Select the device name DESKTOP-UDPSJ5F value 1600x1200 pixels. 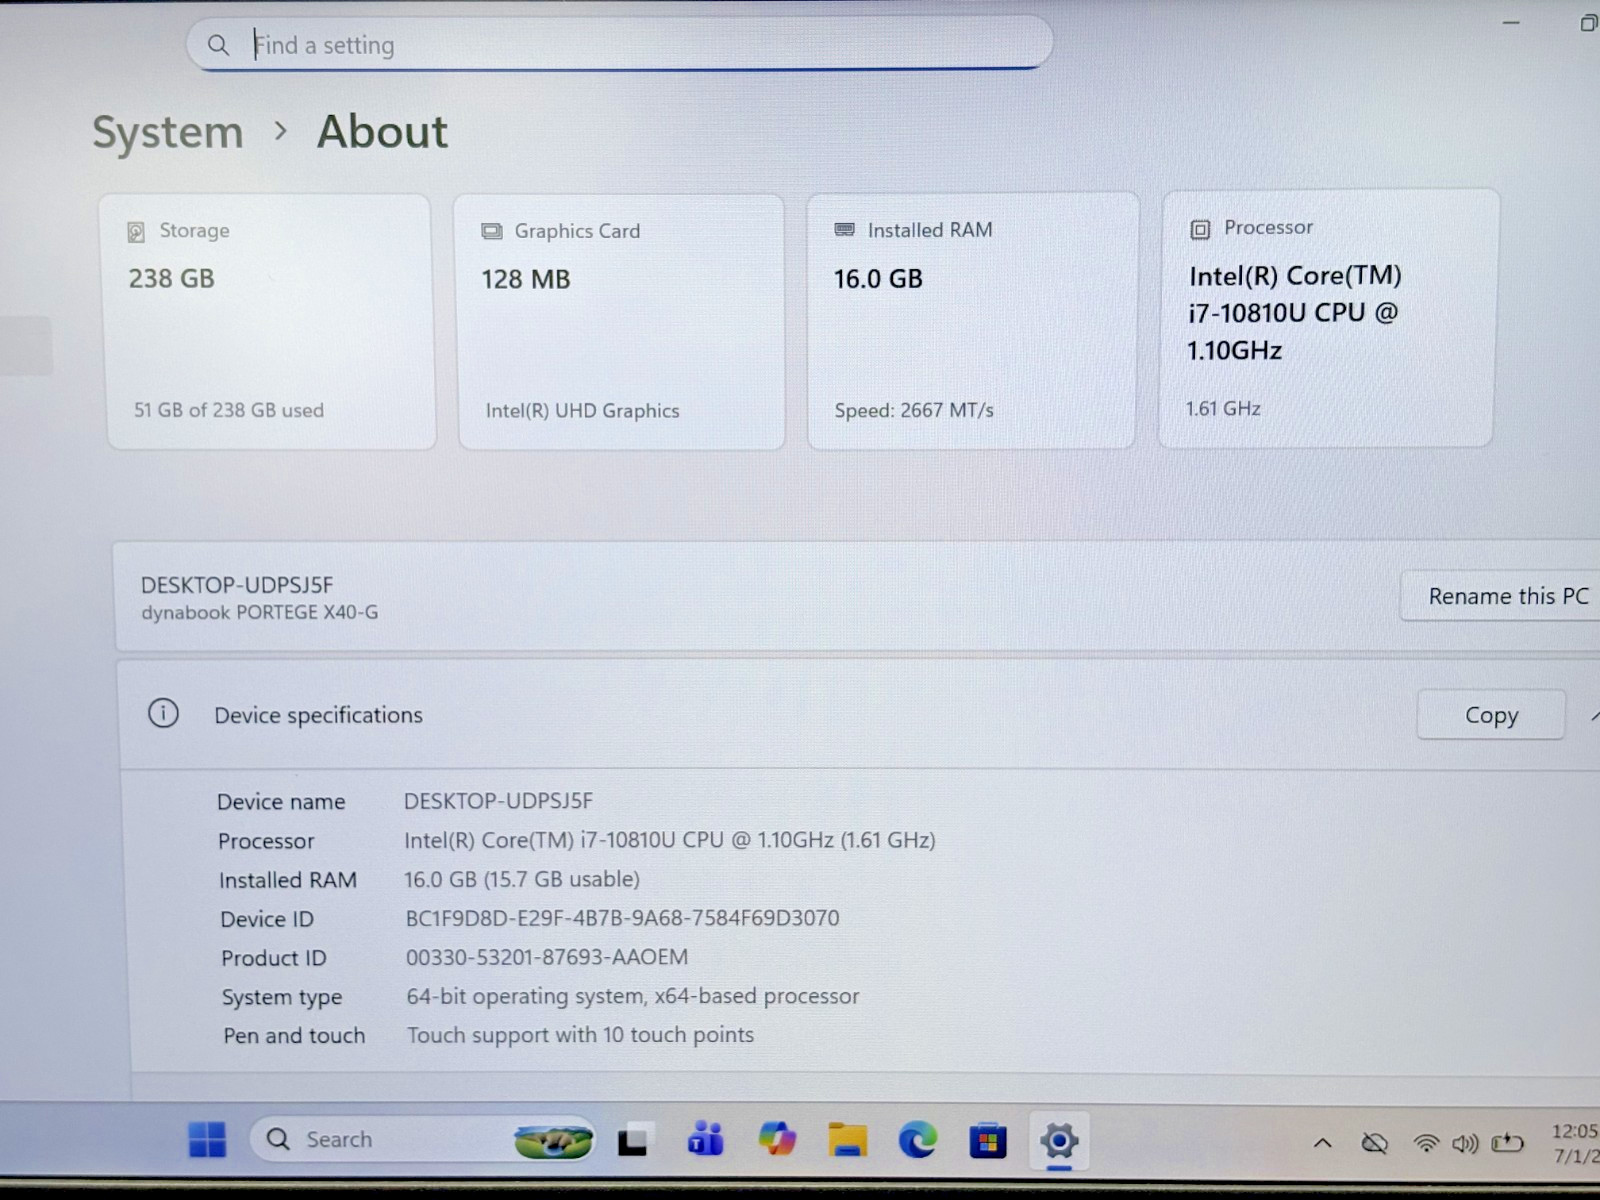(498, 801)
